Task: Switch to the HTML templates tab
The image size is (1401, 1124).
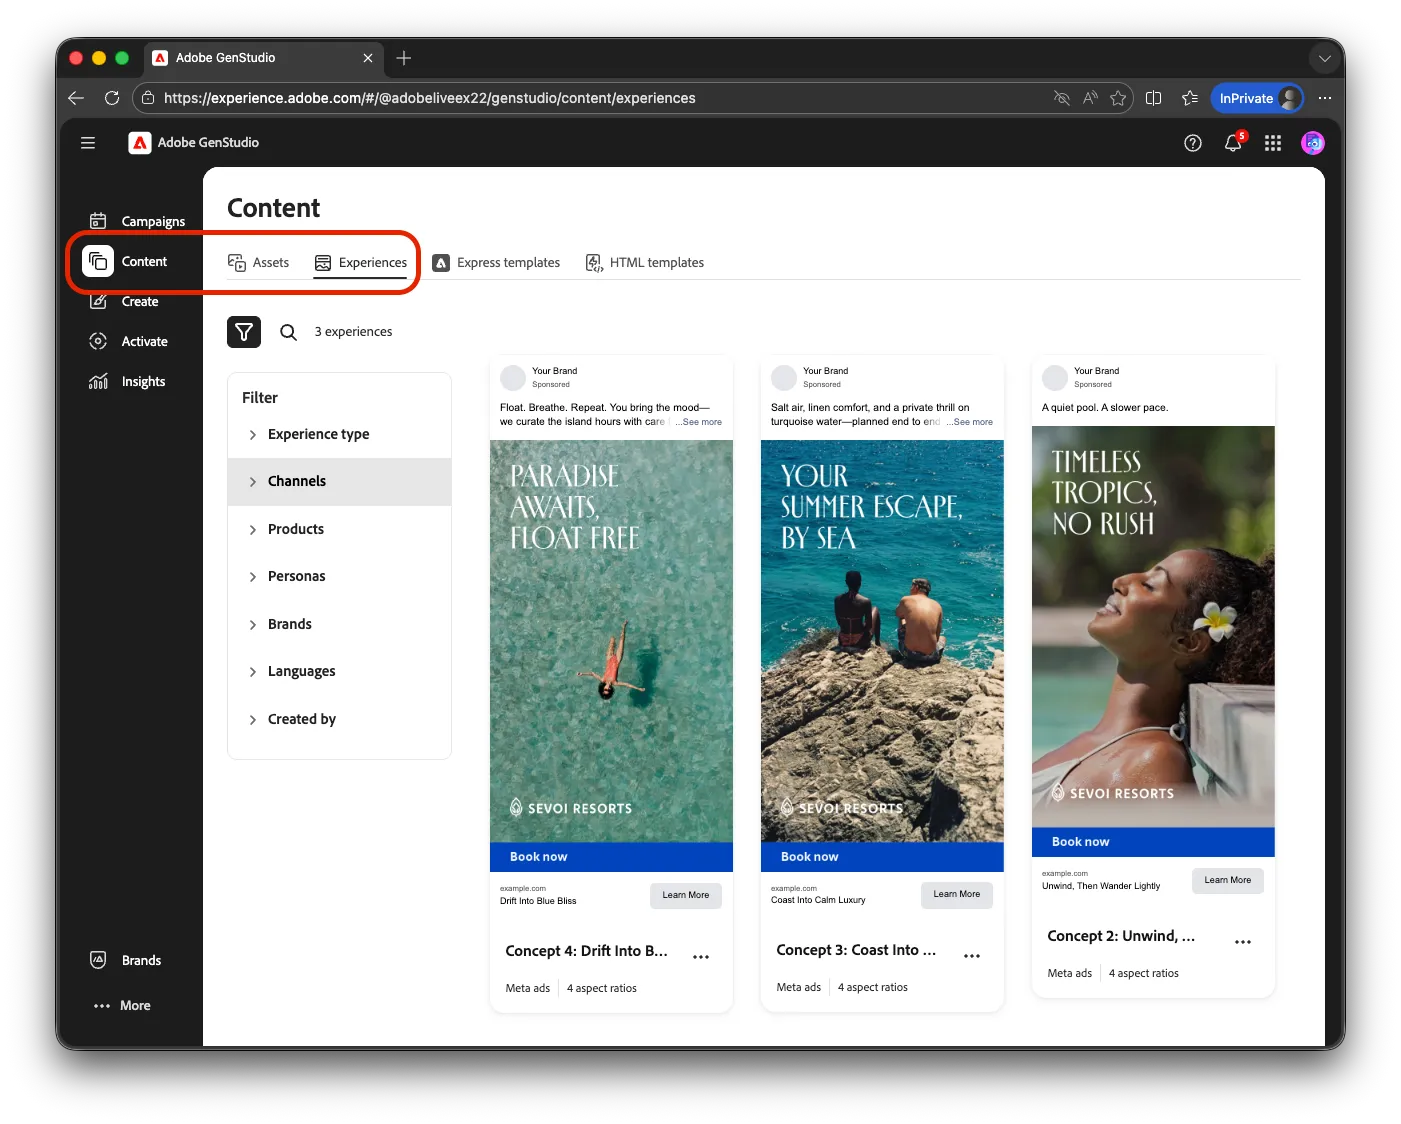Action: [x=645, y=262]
